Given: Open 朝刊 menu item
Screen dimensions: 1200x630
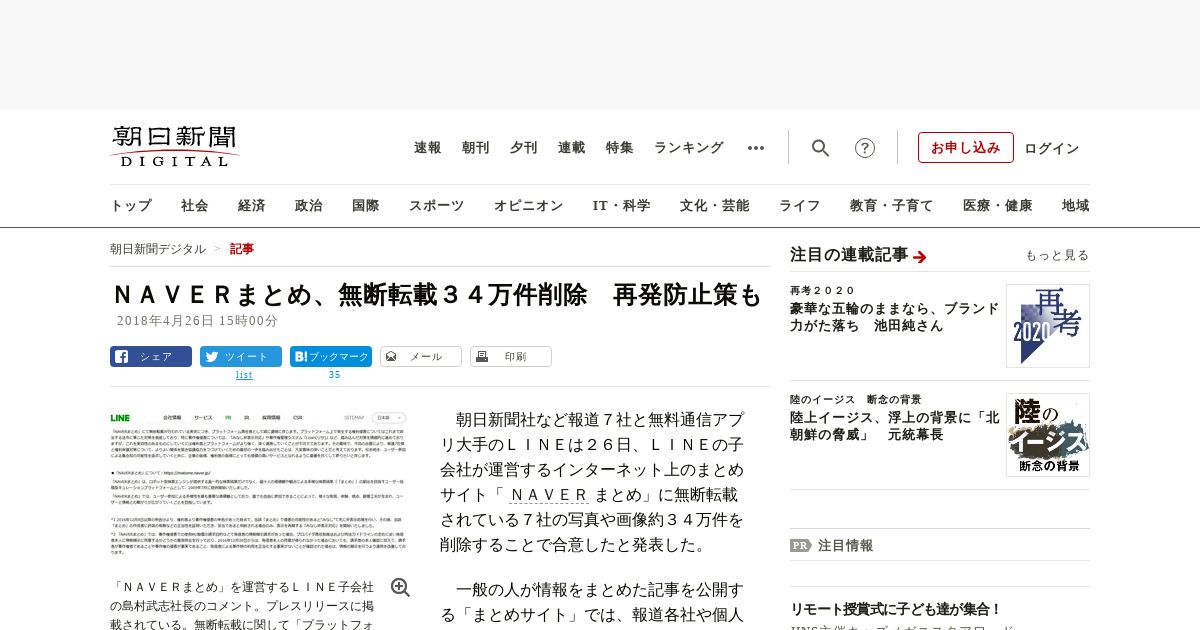Looking at the screenshot, I should click(476, 148).
